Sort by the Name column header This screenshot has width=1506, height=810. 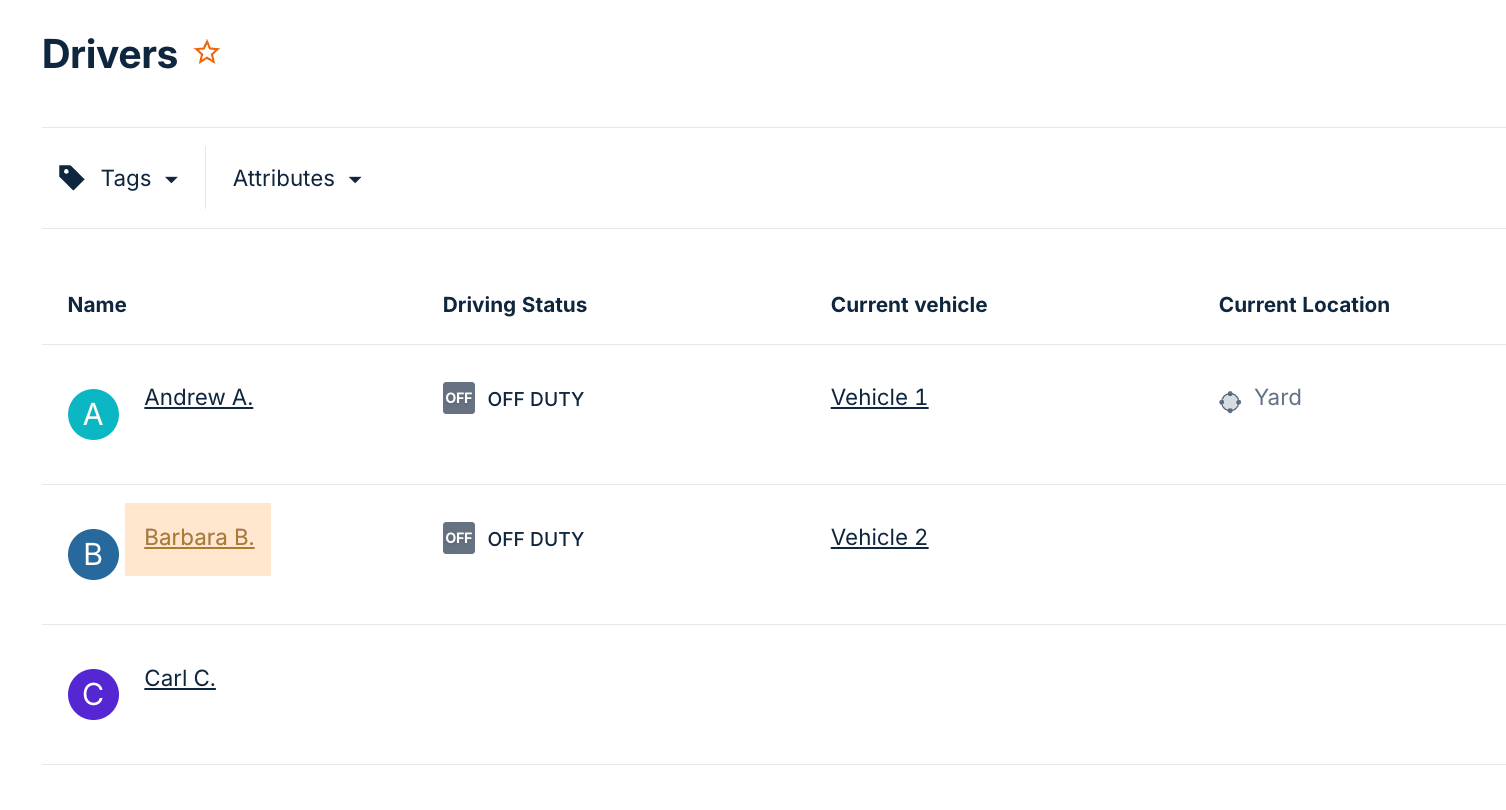click(96, 304)
